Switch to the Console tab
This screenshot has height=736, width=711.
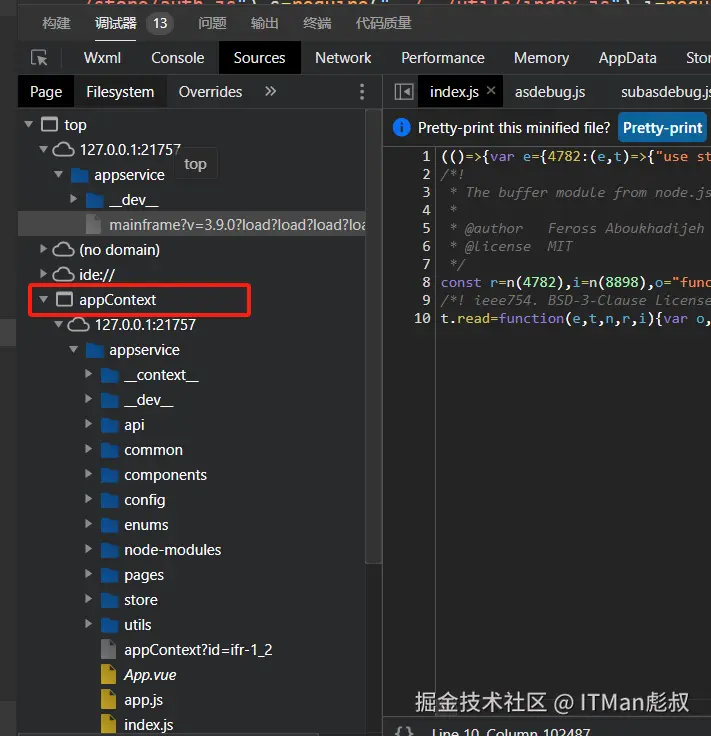pos(177,58)
